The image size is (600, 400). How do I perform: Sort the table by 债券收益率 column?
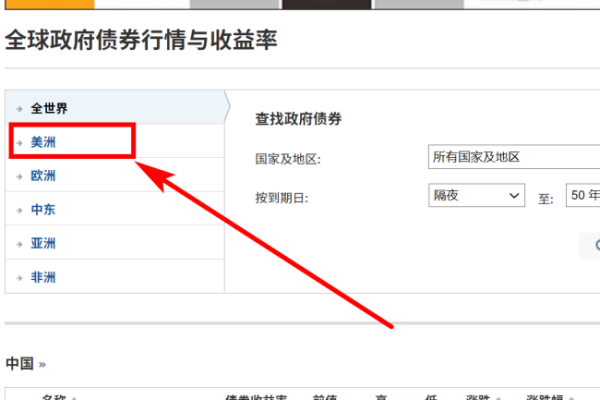257,396
